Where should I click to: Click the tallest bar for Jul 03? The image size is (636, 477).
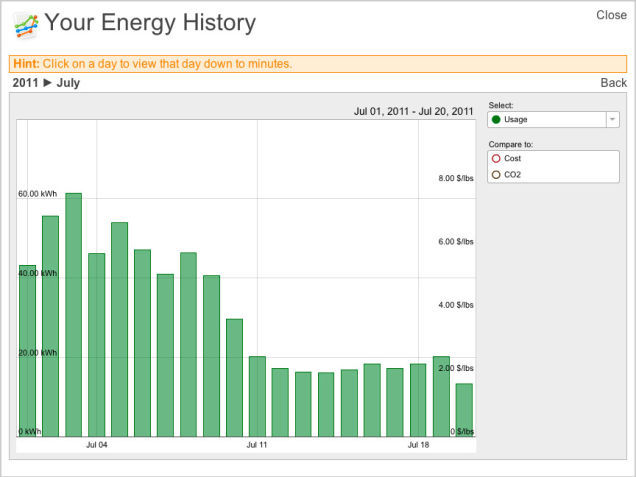(74, 315)
